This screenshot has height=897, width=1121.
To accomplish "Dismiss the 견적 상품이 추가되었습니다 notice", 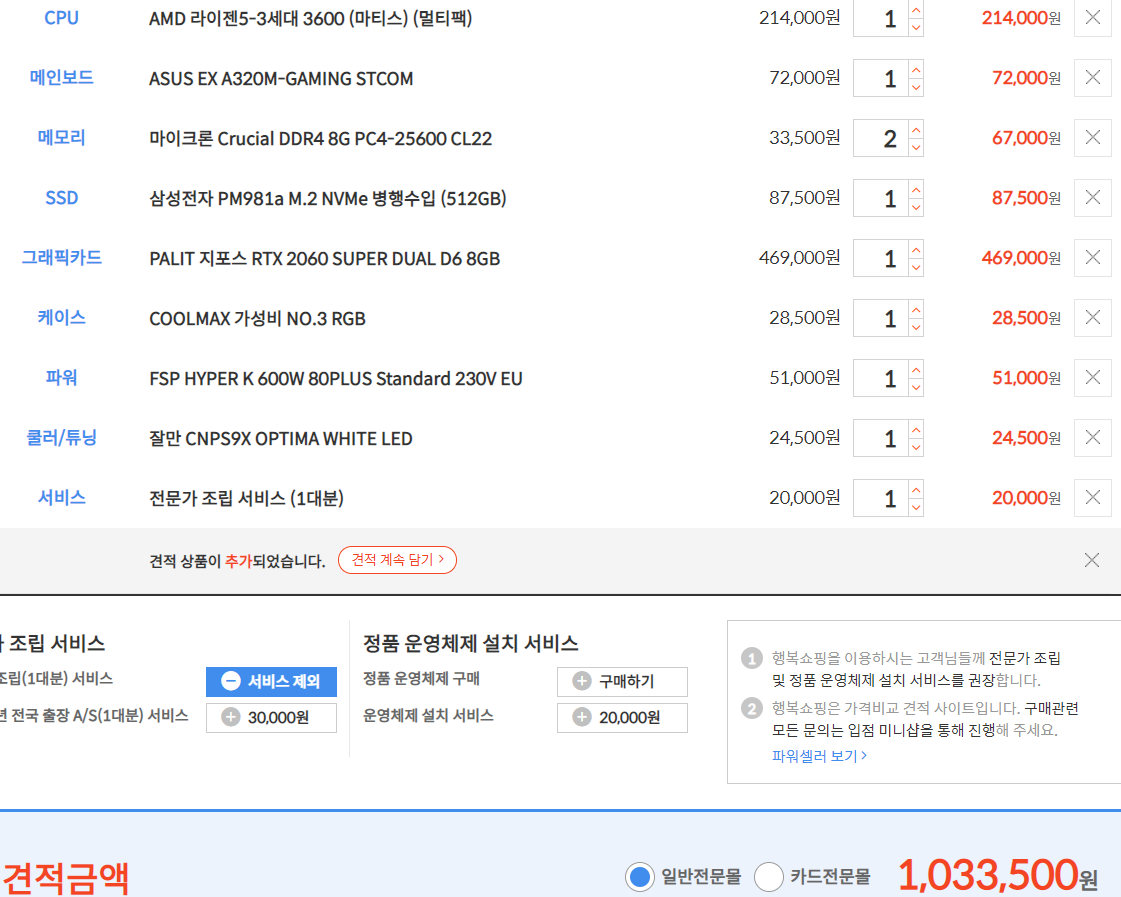I will (x=1092, y=560).
